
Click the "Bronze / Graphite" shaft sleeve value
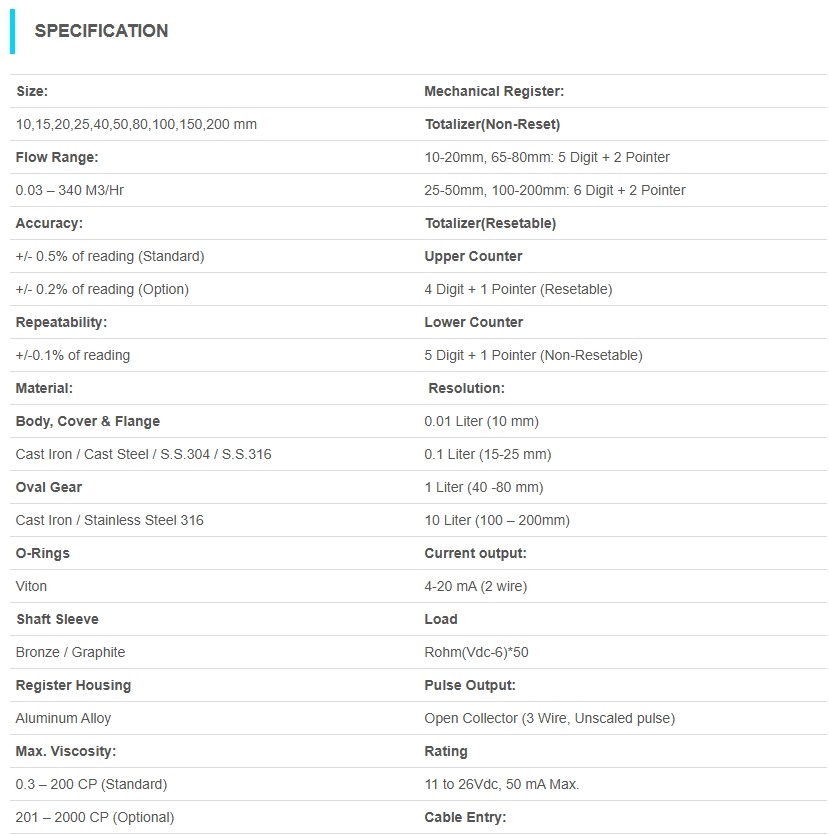pos(70,652)
